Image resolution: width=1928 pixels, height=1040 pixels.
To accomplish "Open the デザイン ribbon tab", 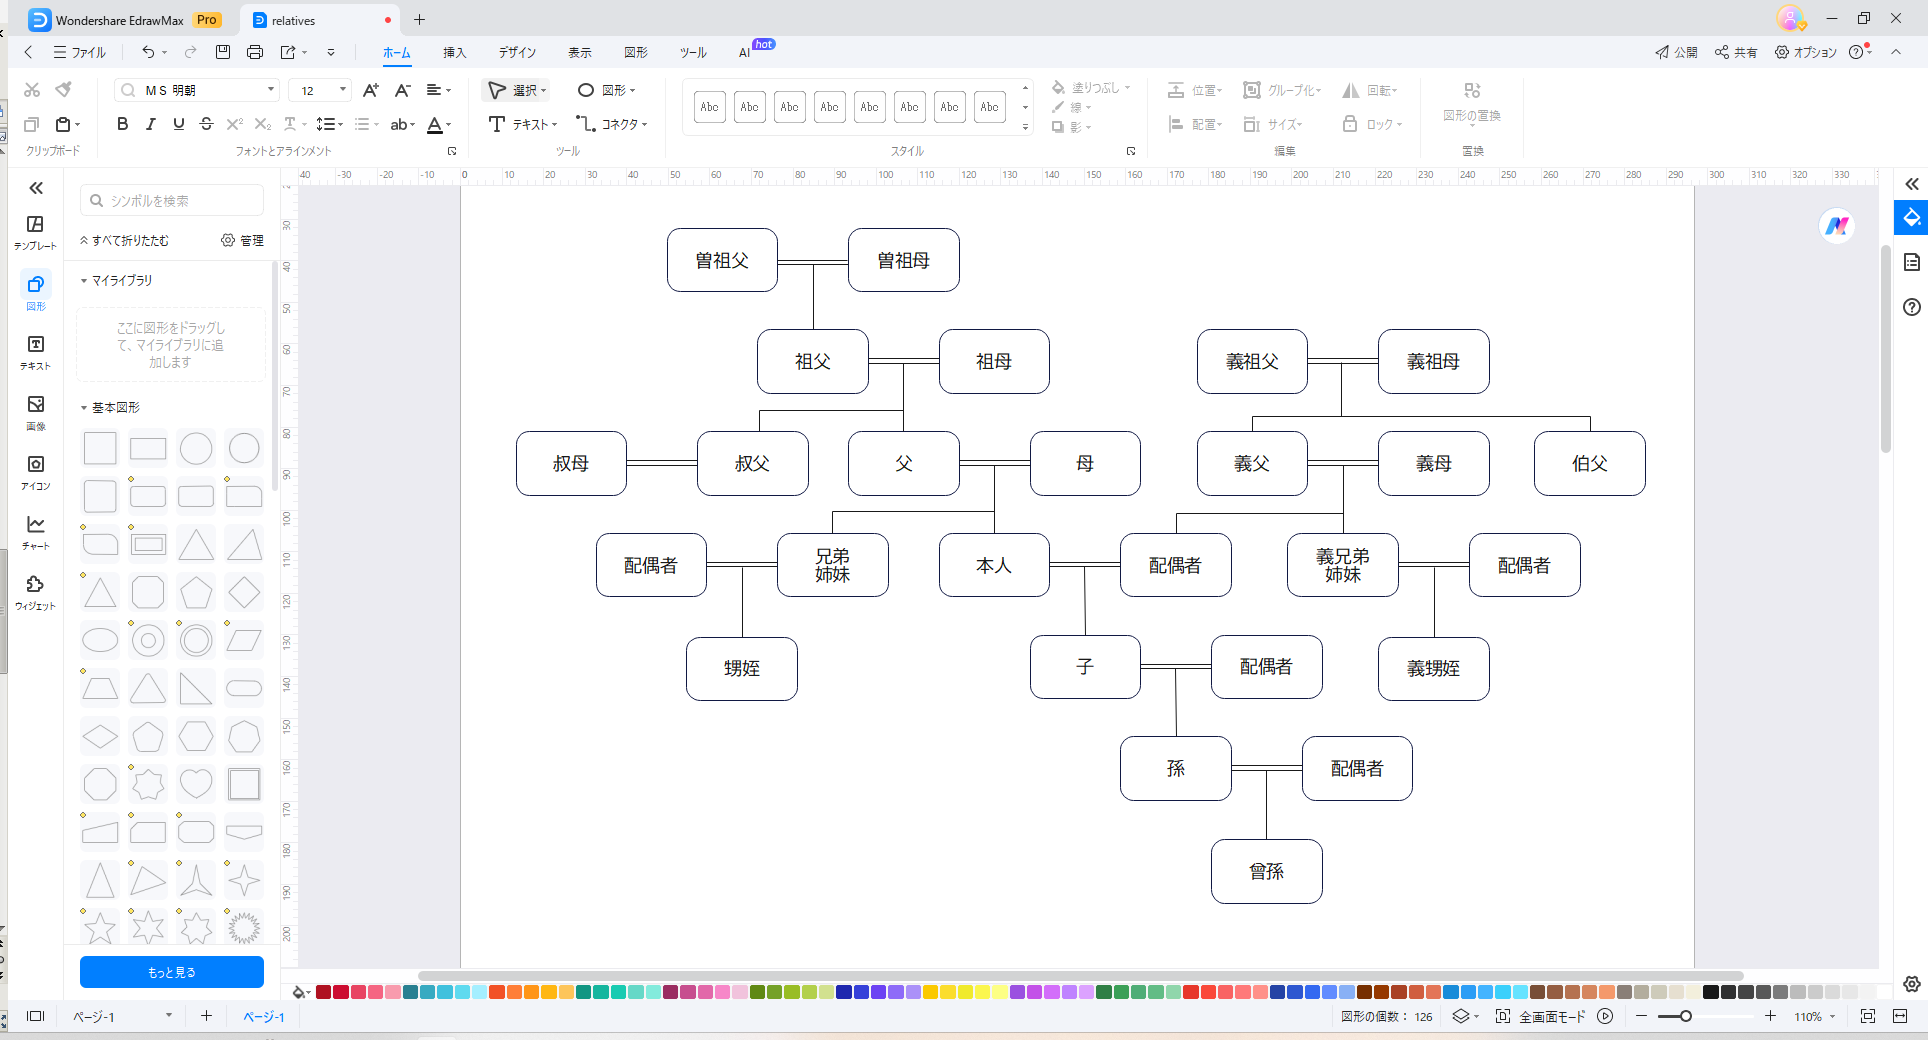I will [517, 52].
